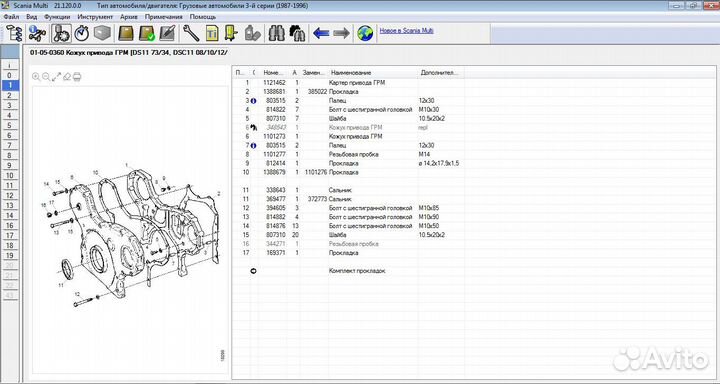
Task: Click the gray package box icon
Action: [102, 33]
